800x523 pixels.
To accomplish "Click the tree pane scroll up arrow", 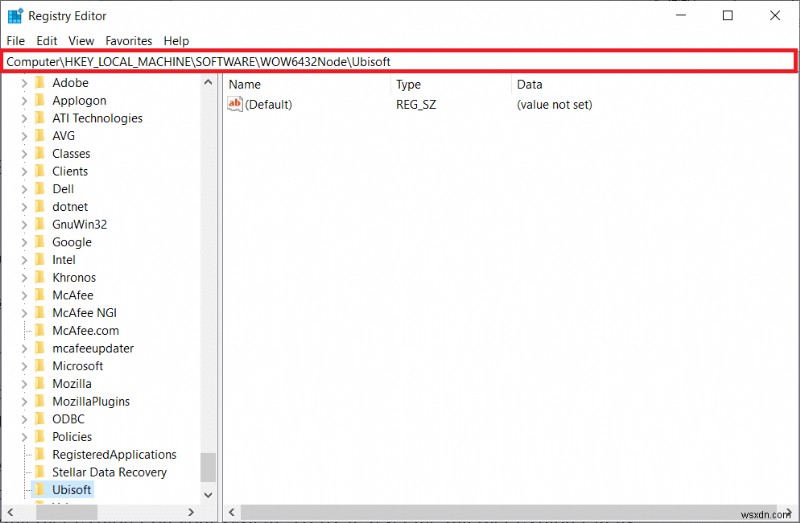I will (x=208, y=82).
